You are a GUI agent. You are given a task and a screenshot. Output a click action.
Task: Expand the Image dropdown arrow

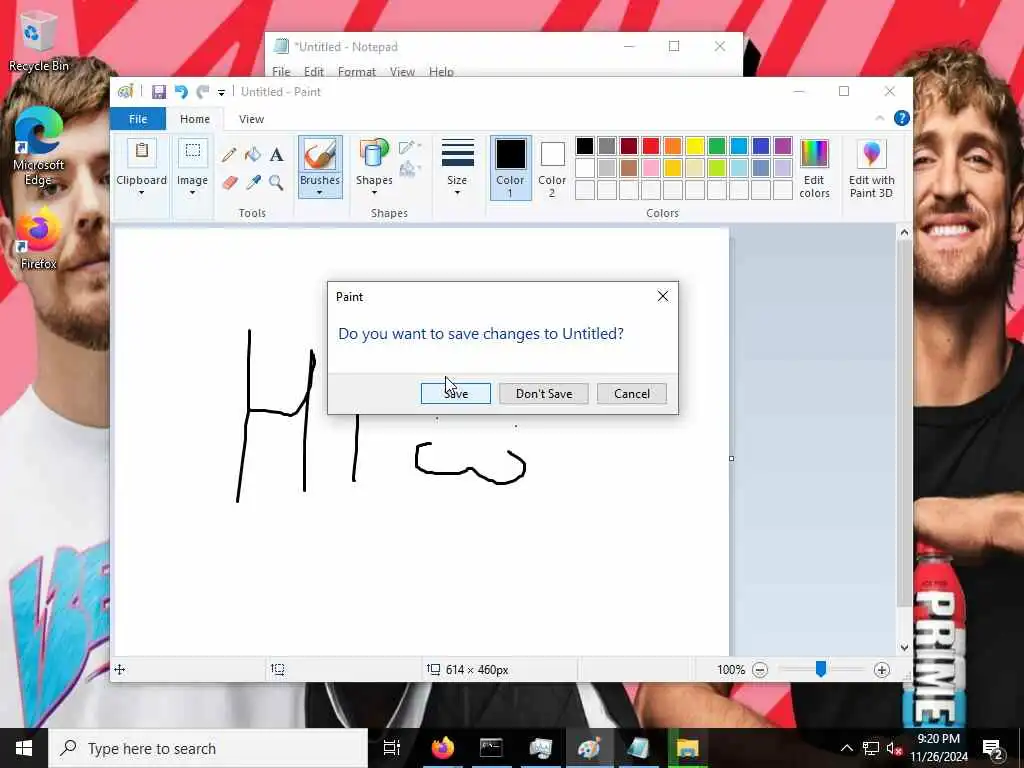[x=193, y=193]
